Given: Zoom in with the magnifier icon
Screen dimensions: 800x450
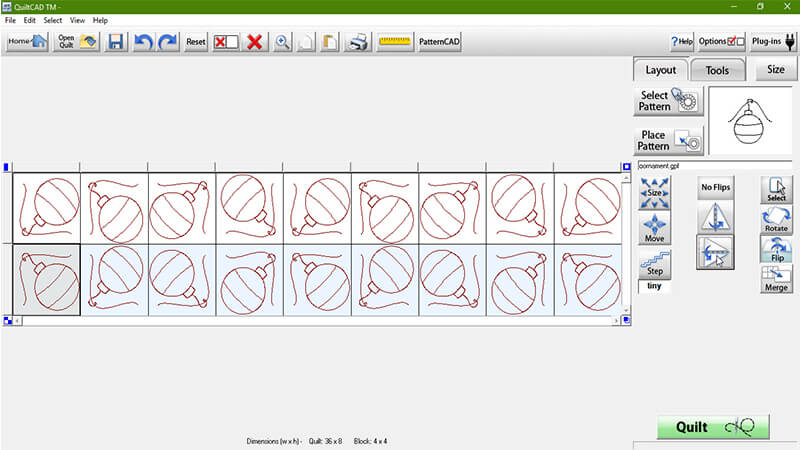Looking at the screenshot, I should click(x=283, y=41).
